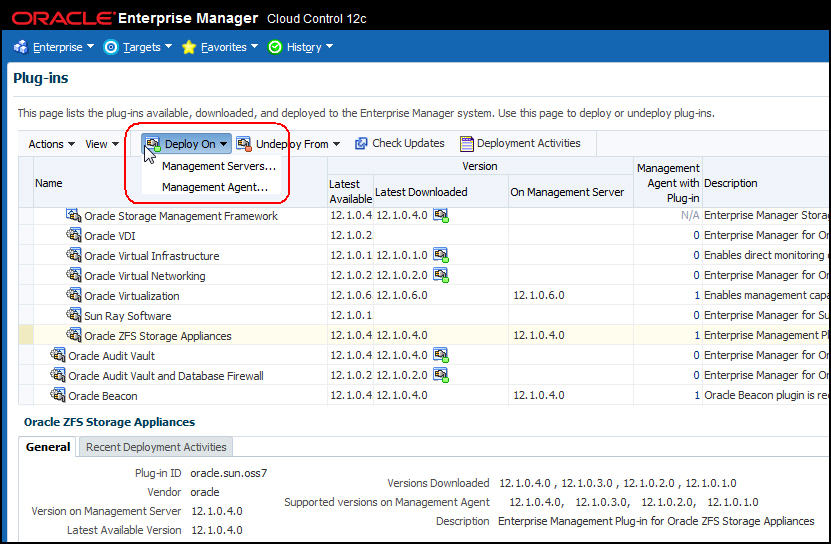Click the Description column header
Screen dimensions: 831x544
[x=730, y=183]
